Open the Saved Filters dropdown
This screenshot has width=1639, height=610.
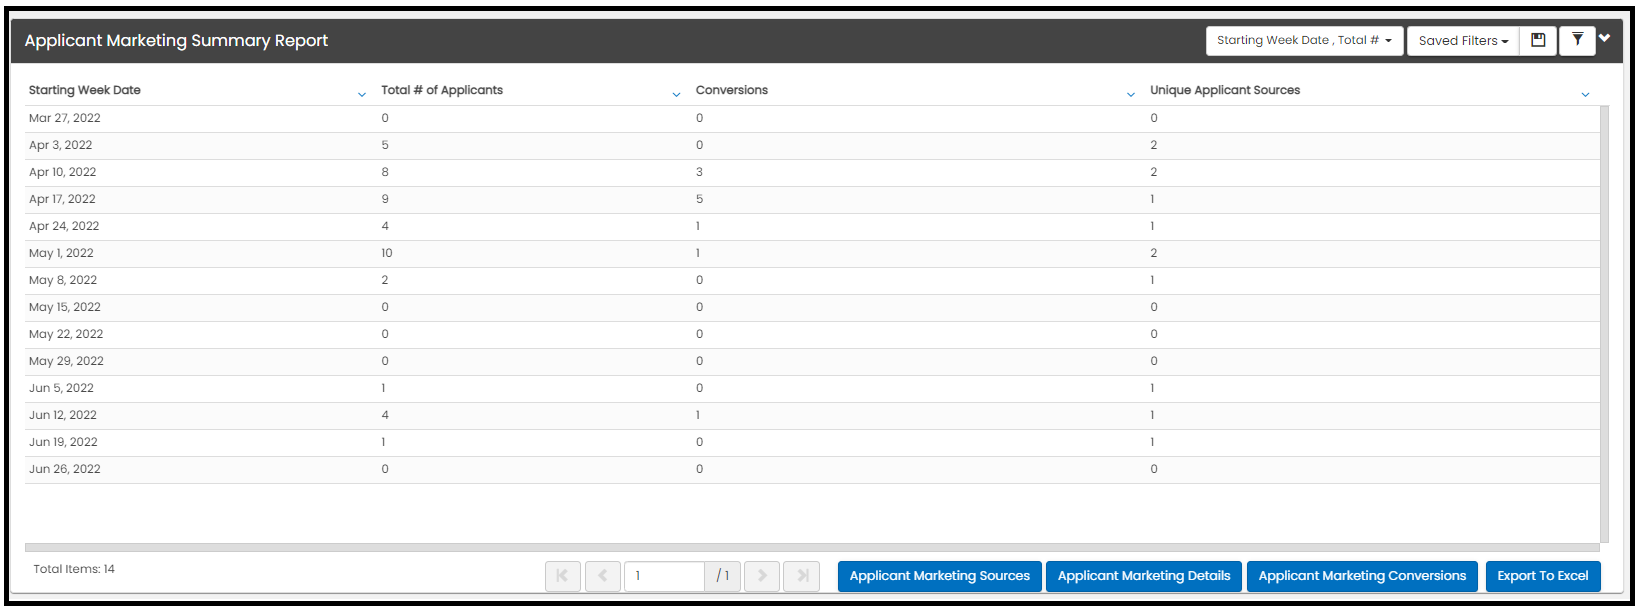(x=1463, y=41)
